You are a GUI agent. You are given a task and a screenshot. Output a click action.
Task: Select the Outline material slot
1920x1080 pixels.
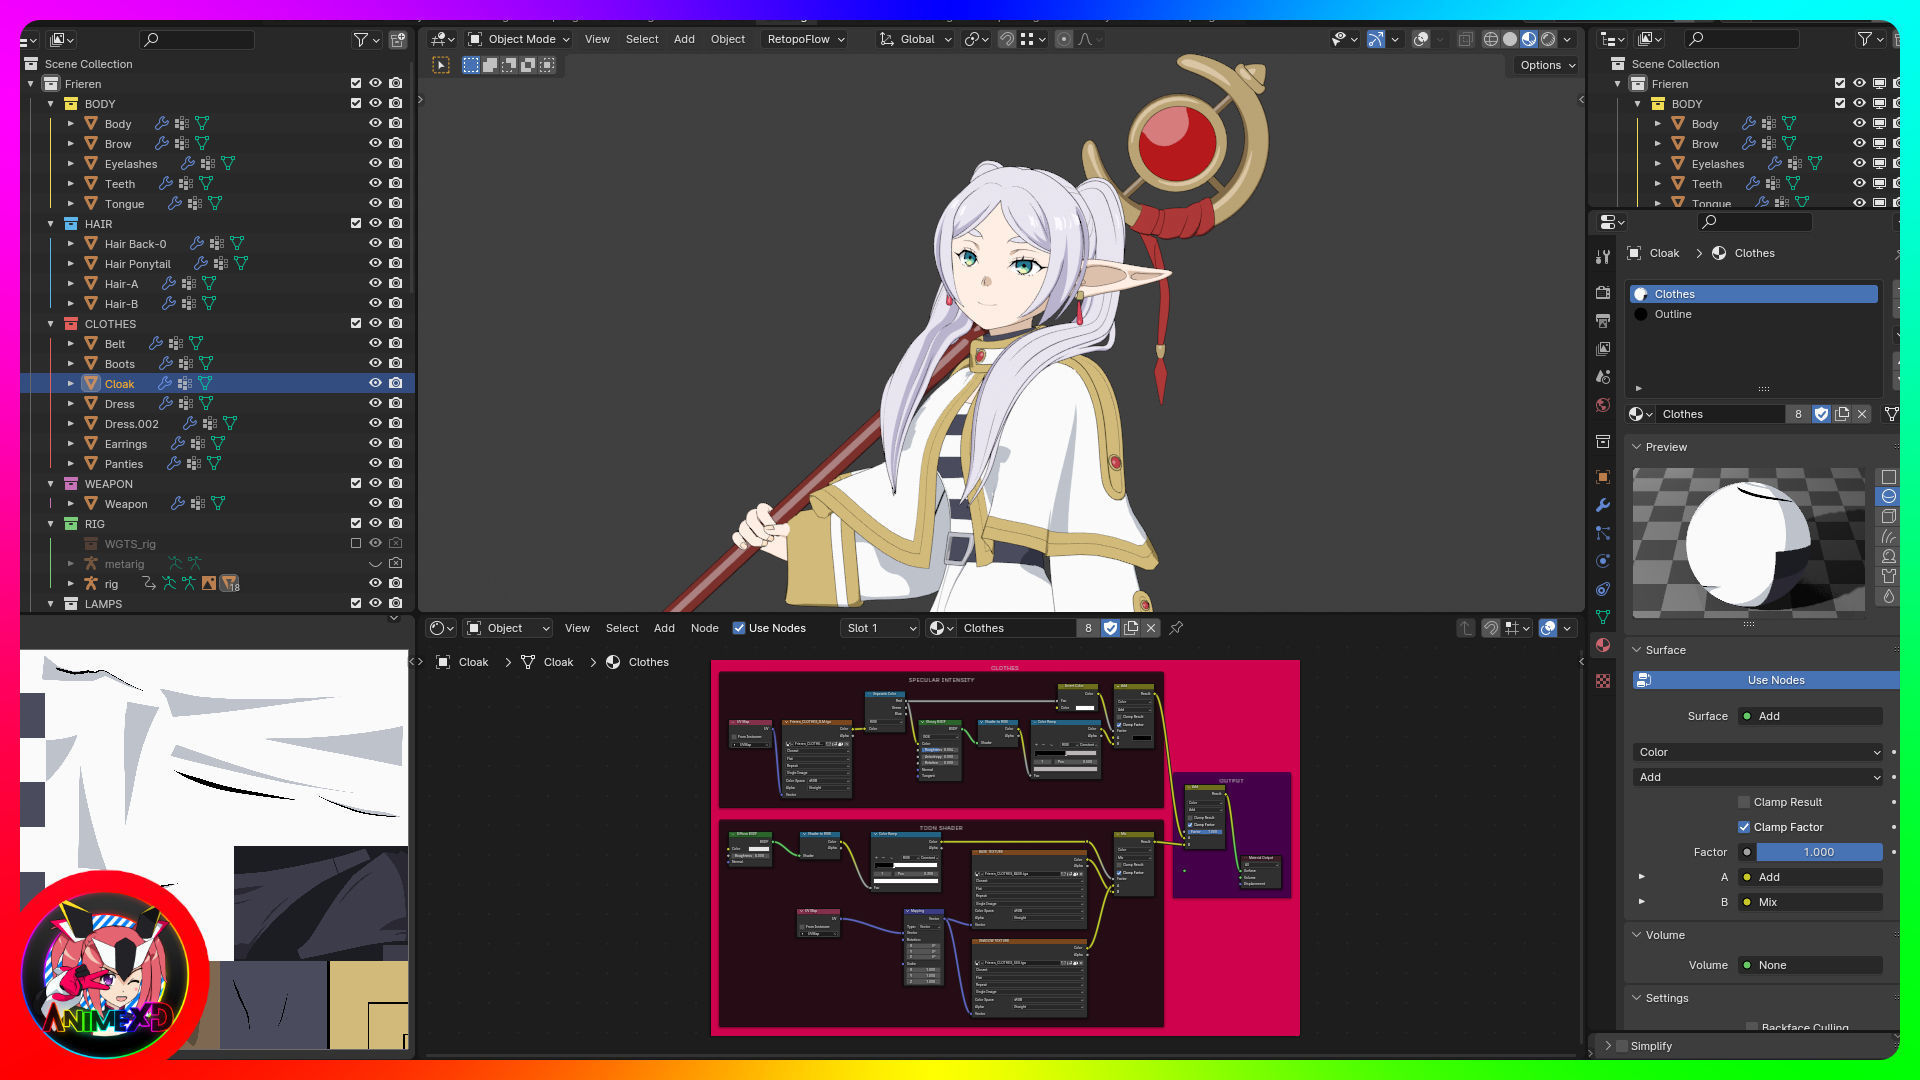(x=1673, y=314)
